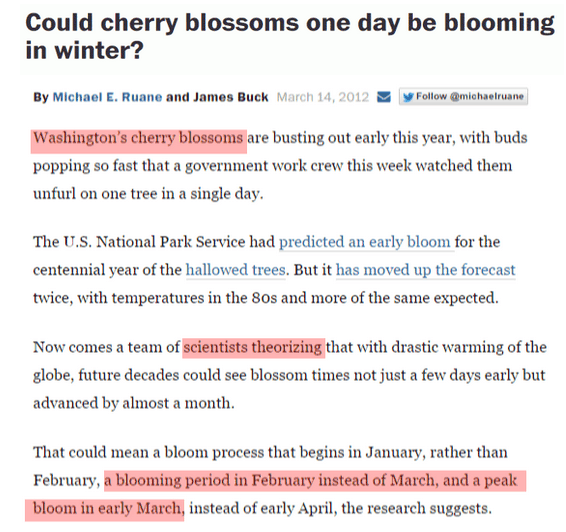This screenshot has width=566, height=532.
Task: Open the 'predicted an early bloom' link
Action: tap(365, 242)
